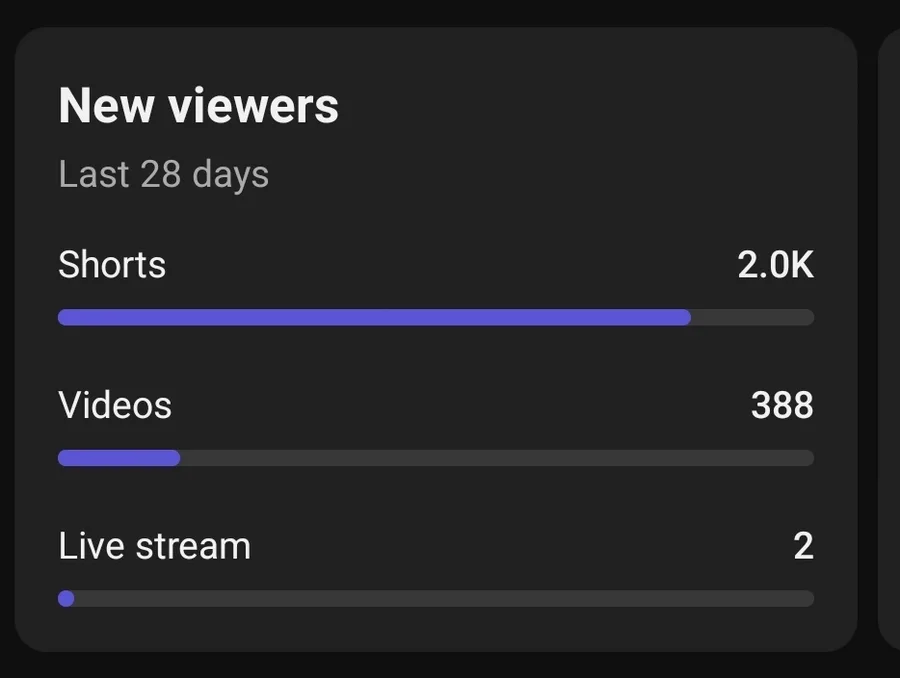This screenshot has width=900, height=678.
Task: Click the gray unfilled end of Shorts bar
Action: click(752, 317)
